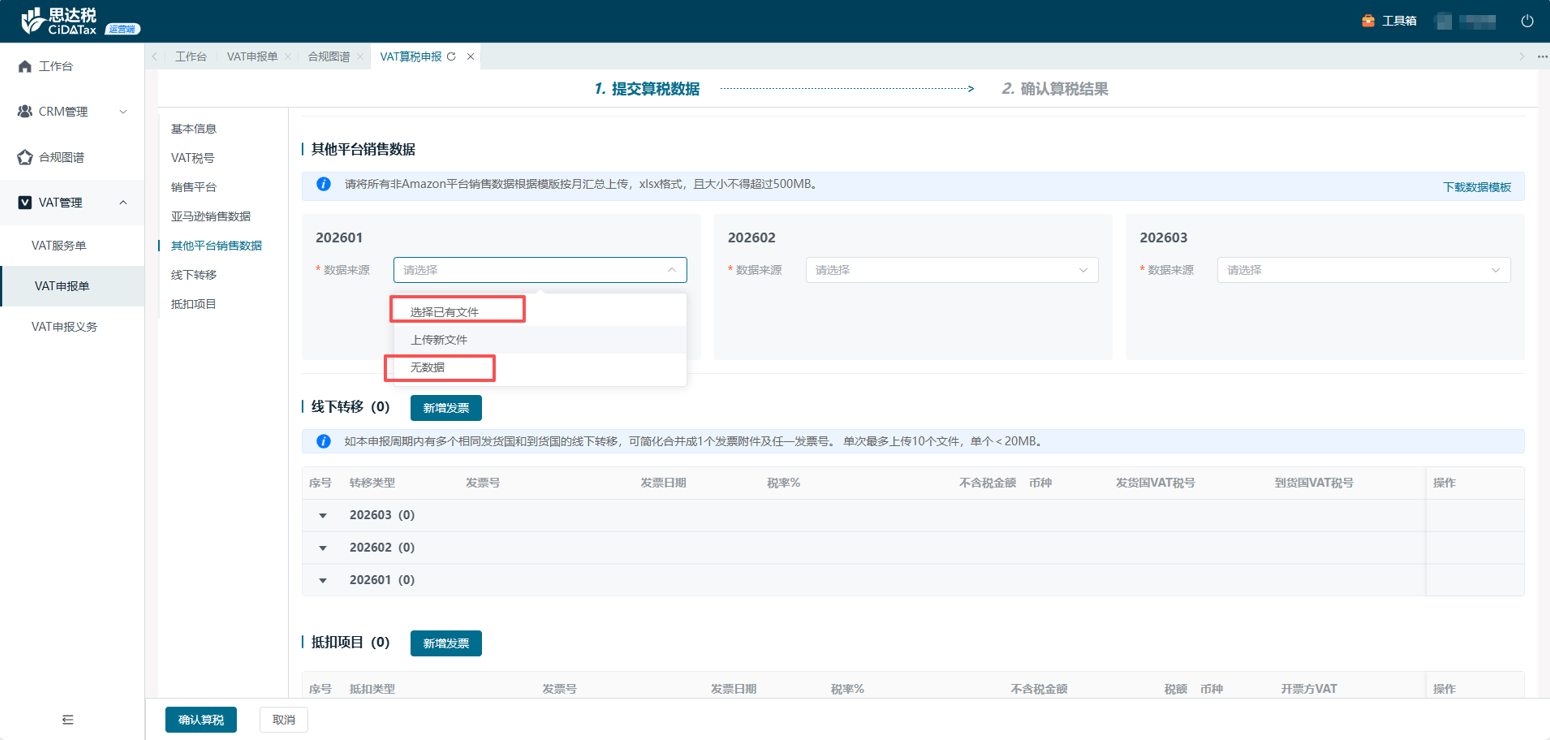Click the 工作台 home icon in sidebar
Viewport: 1550px width, 740px height.
[x=25, y=66]
